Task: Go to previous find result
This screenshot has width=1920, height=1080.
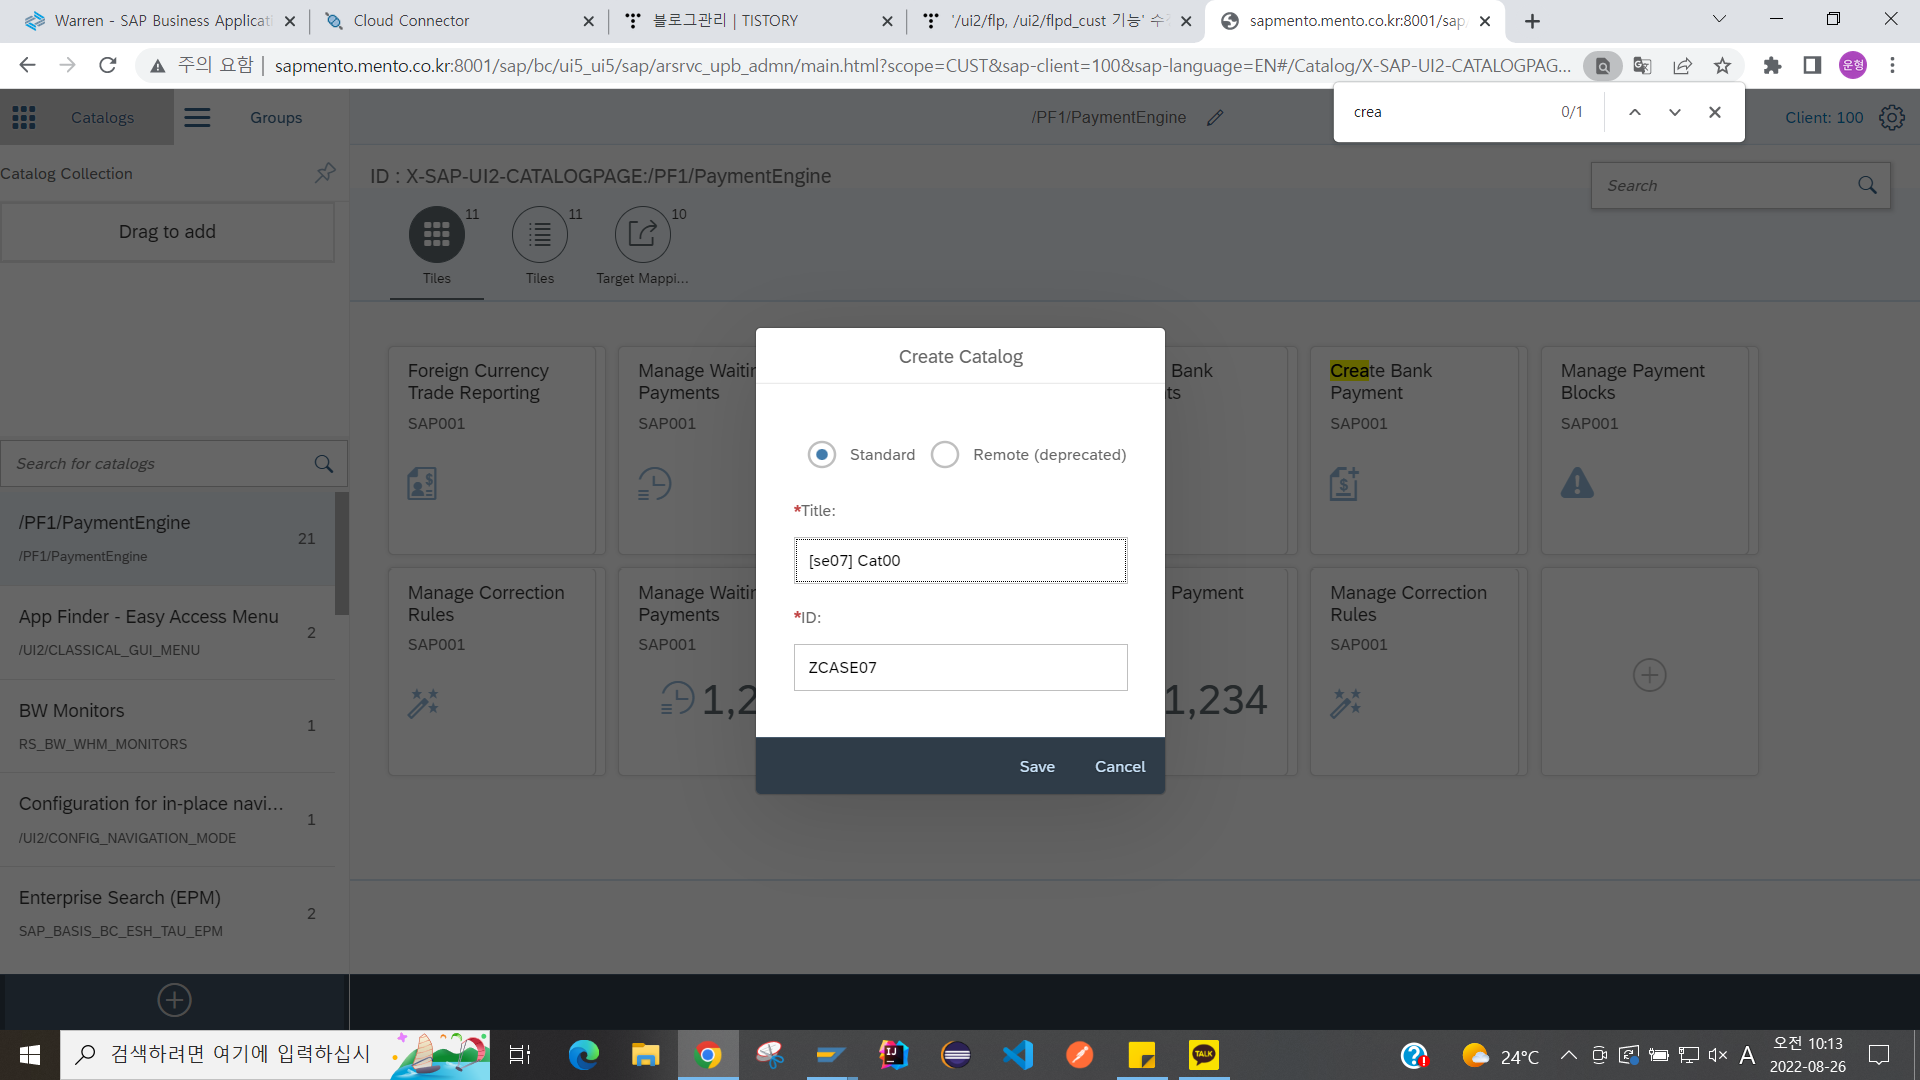Action: (x=1634, y=112)
